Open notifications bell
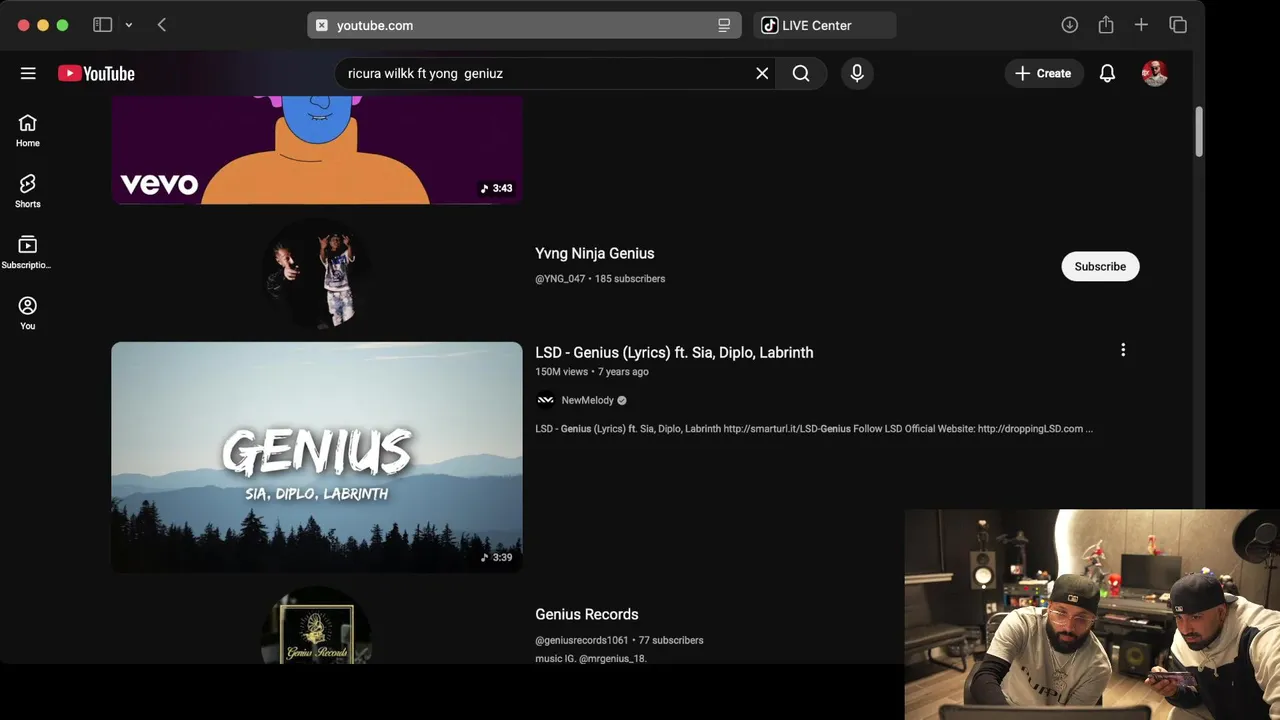This screenshot has width=1280, height=720. coord(1107,73)
